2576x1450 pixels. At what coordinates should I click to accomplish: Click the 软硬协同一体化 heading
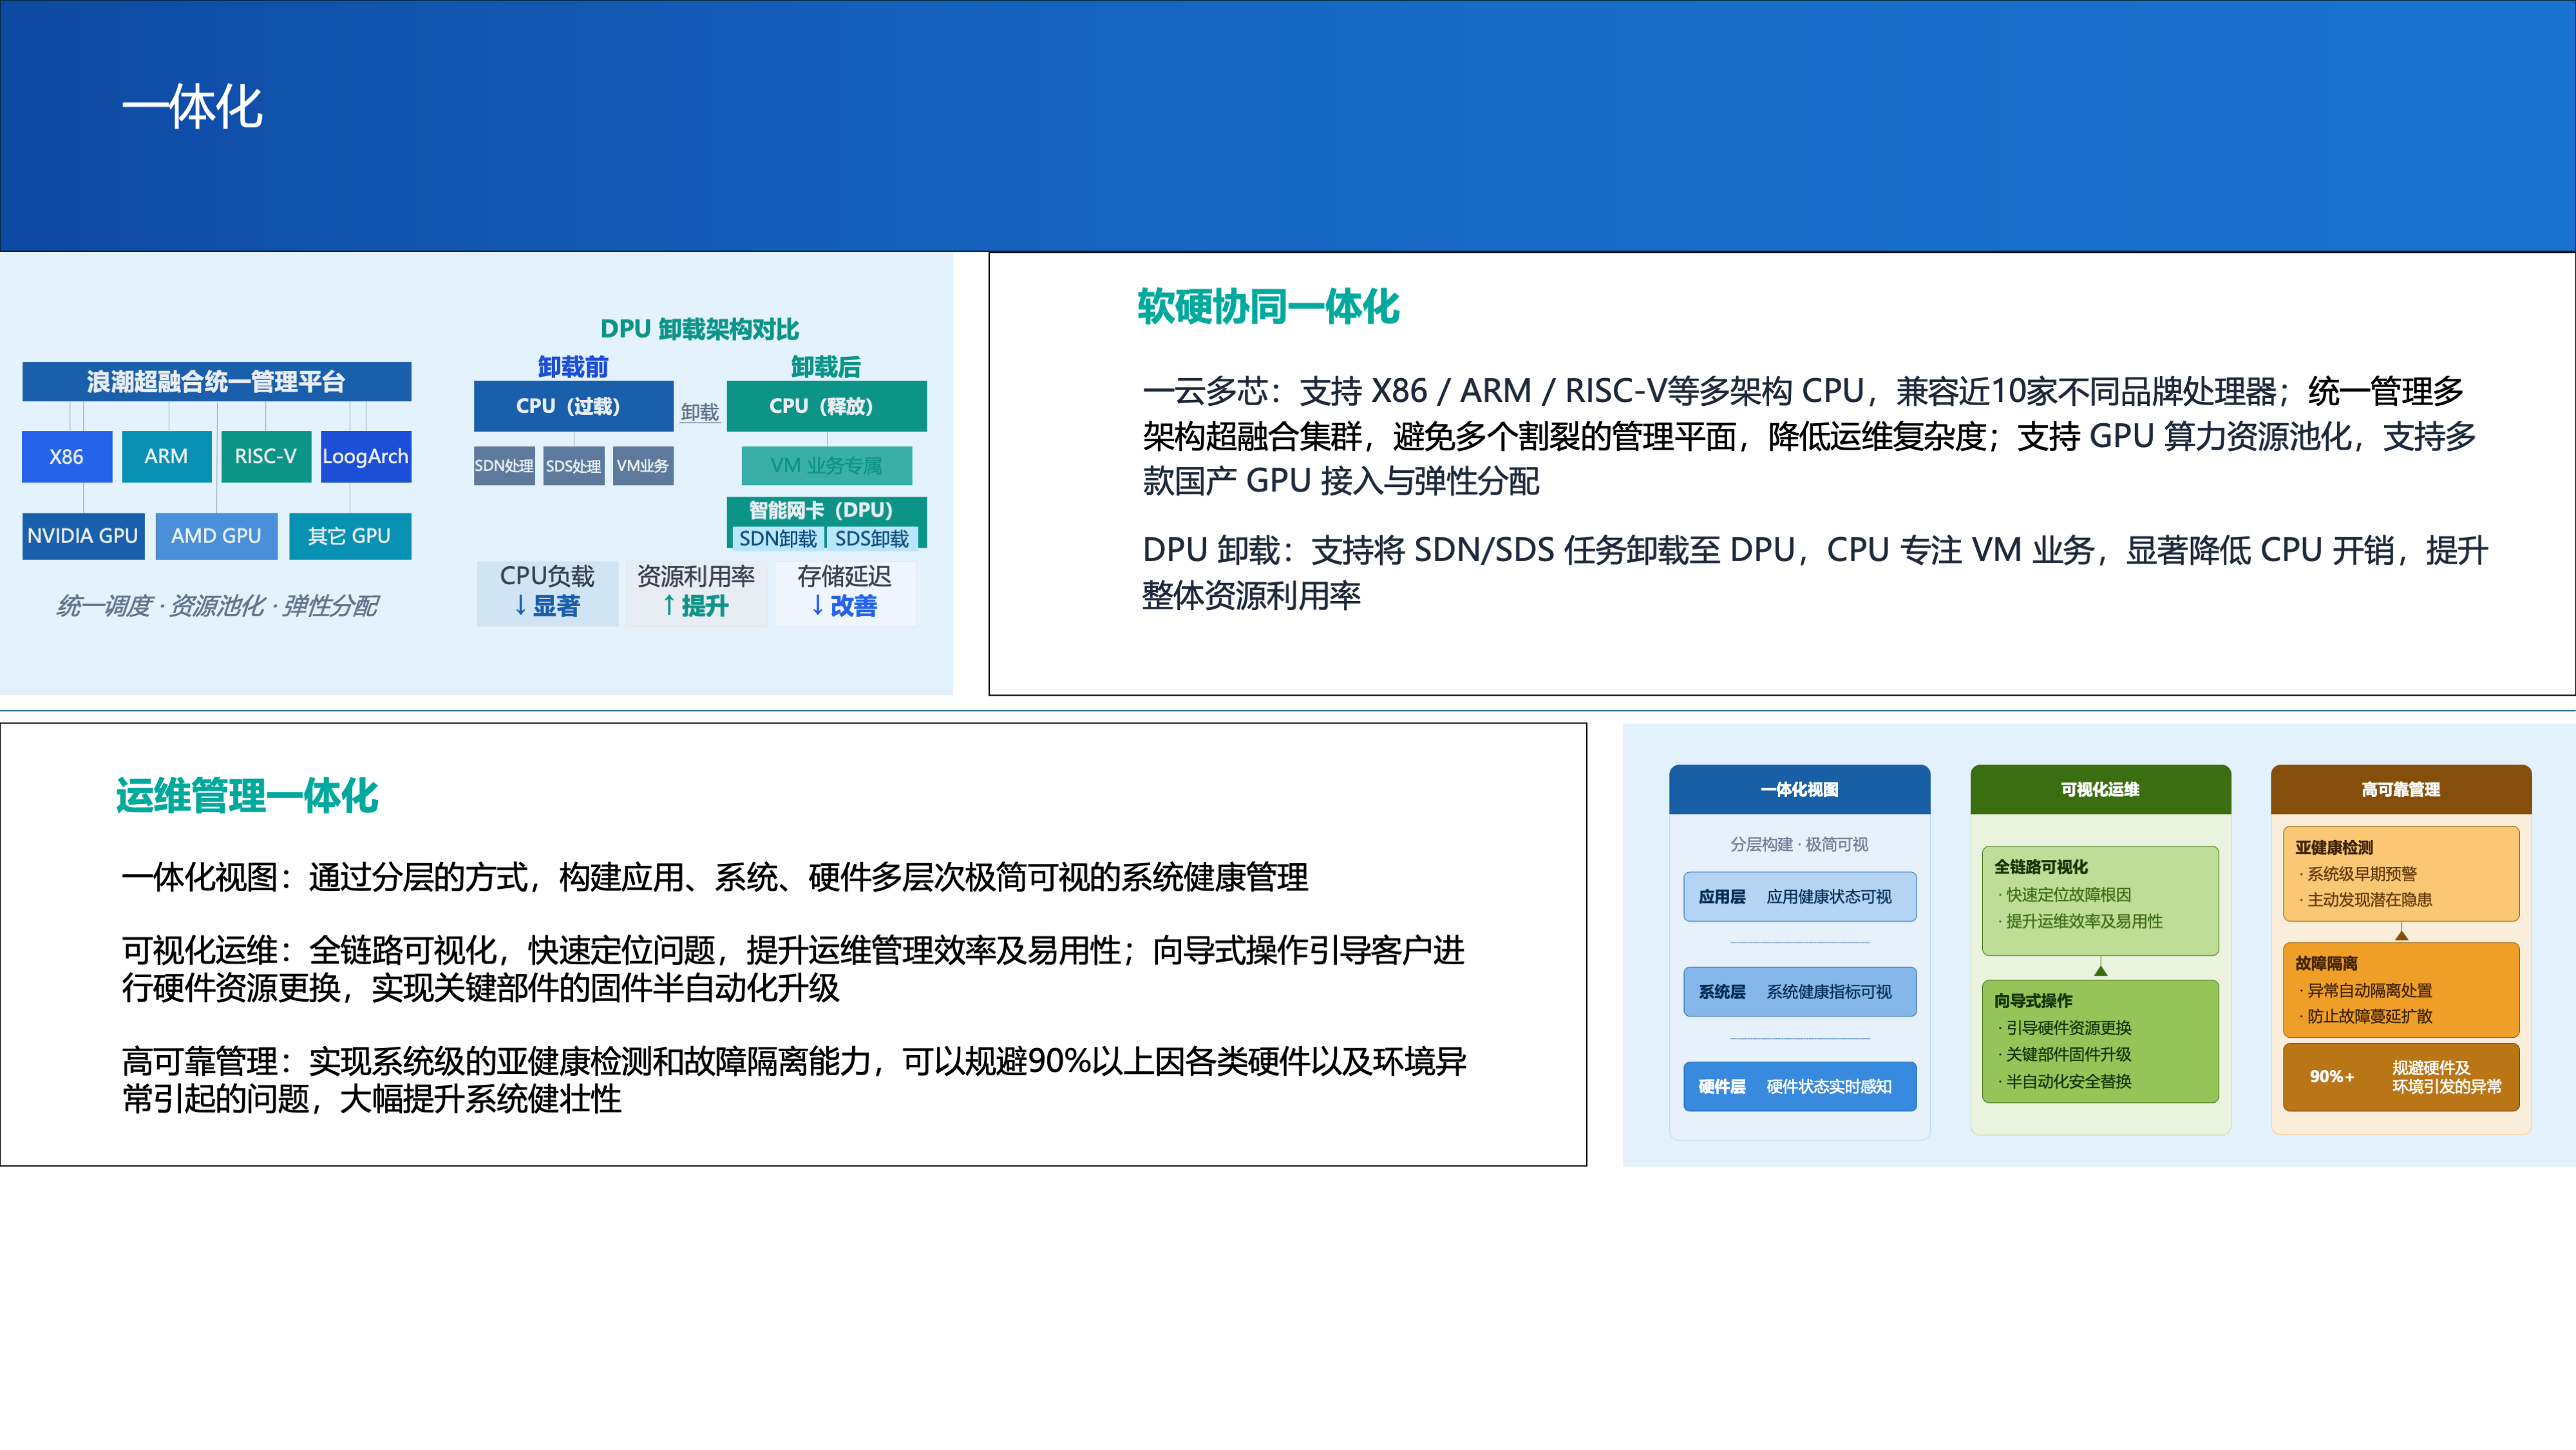click(1268, 306)
